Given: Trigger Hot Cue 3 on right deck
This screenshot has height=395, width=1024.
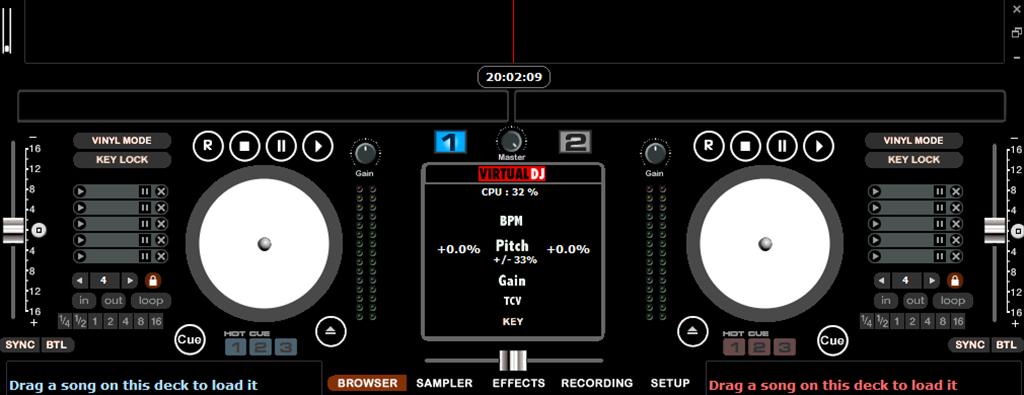Looking at the screenshot, I should (784, 347).
